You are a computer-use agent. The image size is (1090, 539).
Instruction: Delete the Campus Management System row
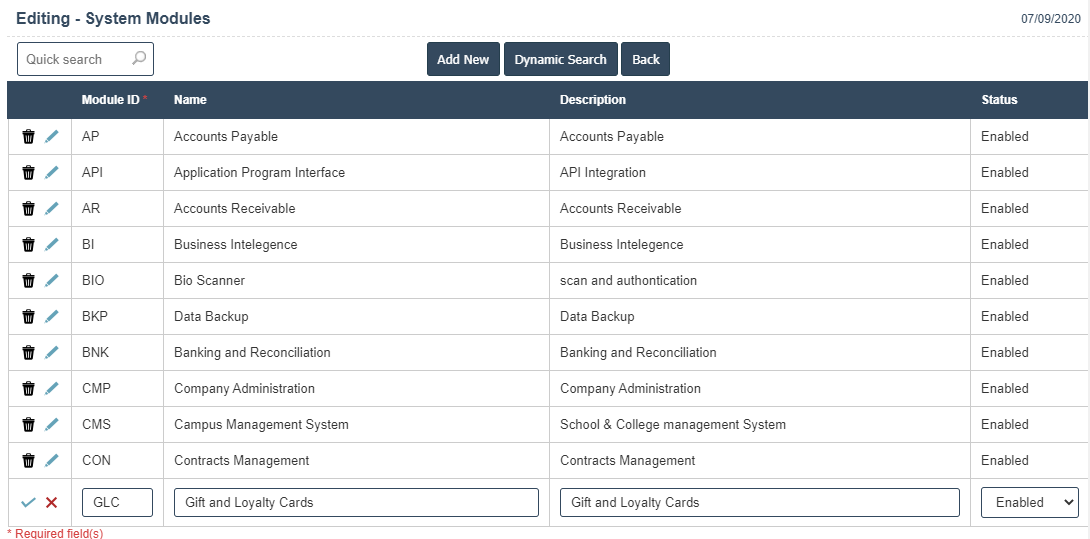click(28, 425)
